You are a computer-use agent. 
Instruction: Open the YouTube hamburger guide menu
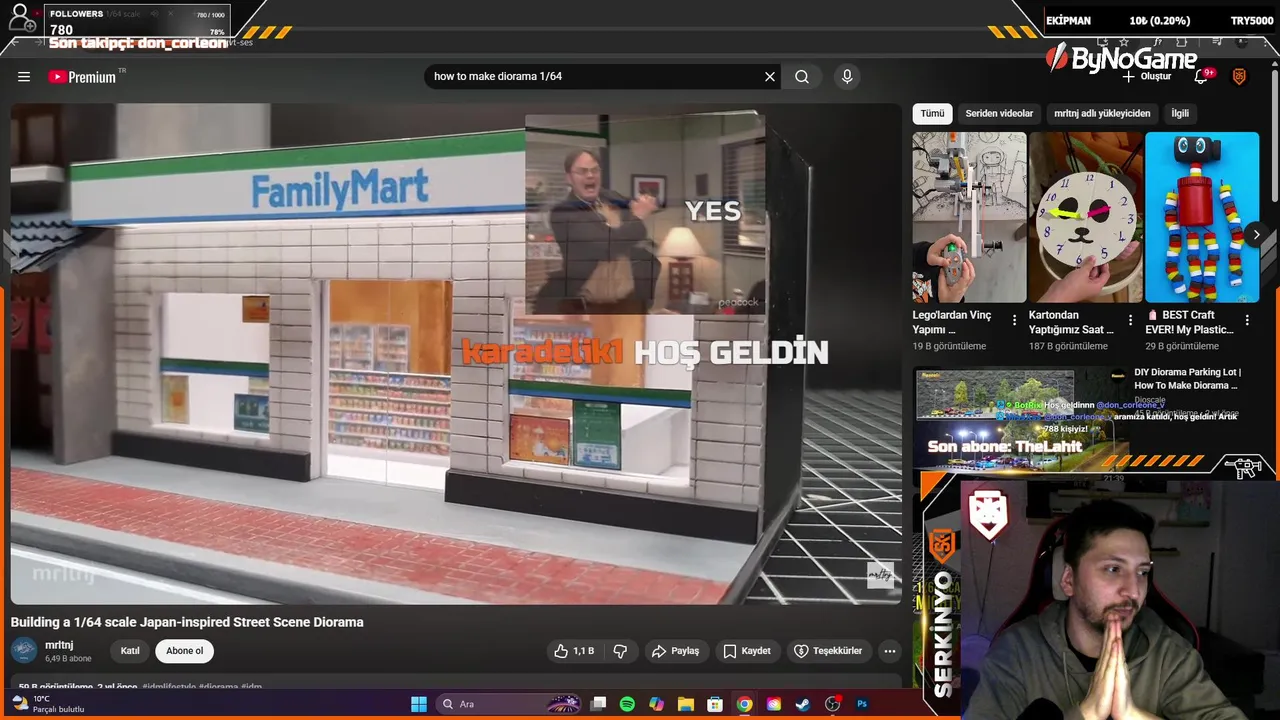click(24, 77)
